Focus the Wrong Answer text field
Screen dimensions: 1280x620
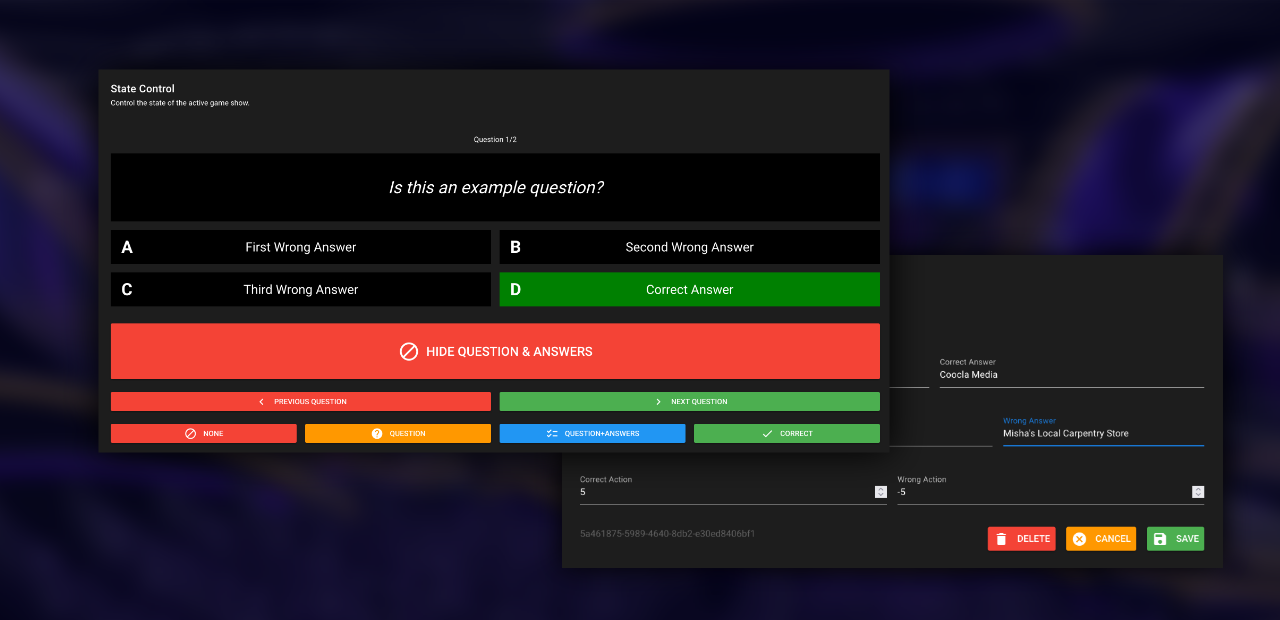(1100, 434)
